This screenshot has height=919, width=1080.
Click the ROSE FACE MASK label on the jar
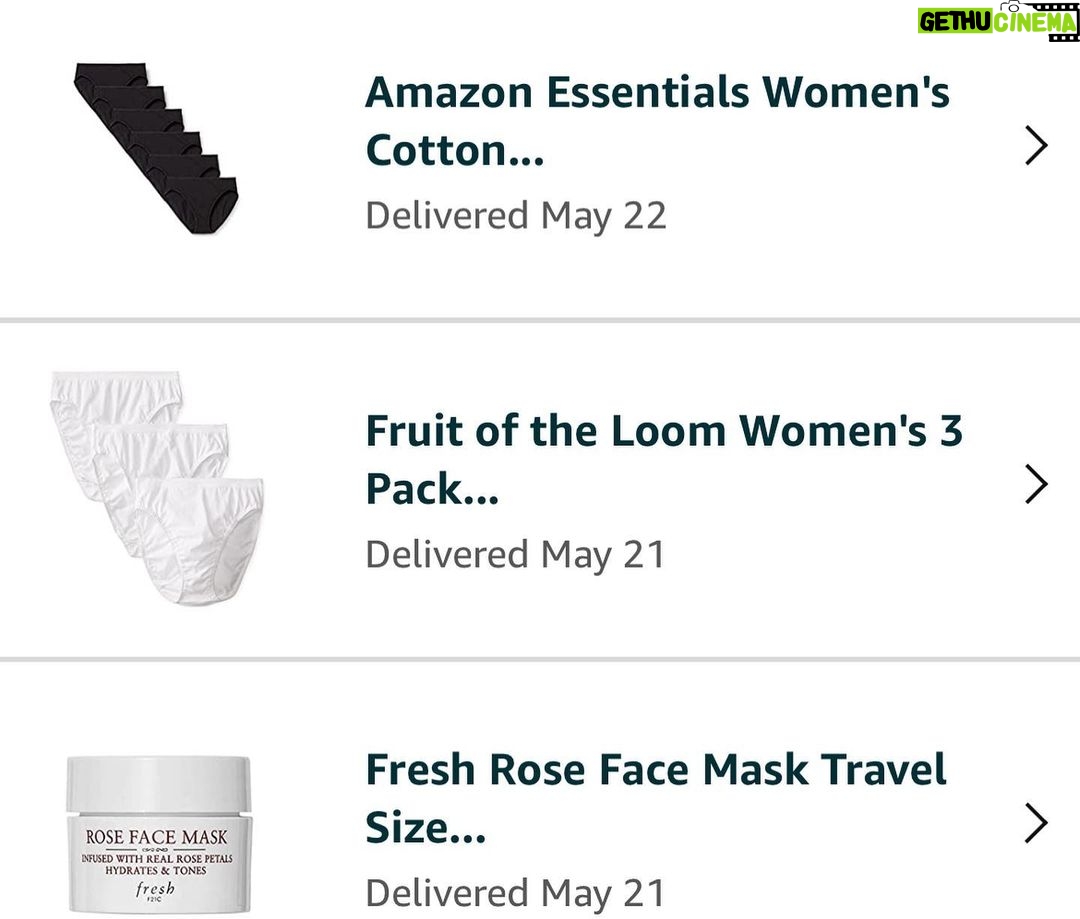[x=157, y=836]
